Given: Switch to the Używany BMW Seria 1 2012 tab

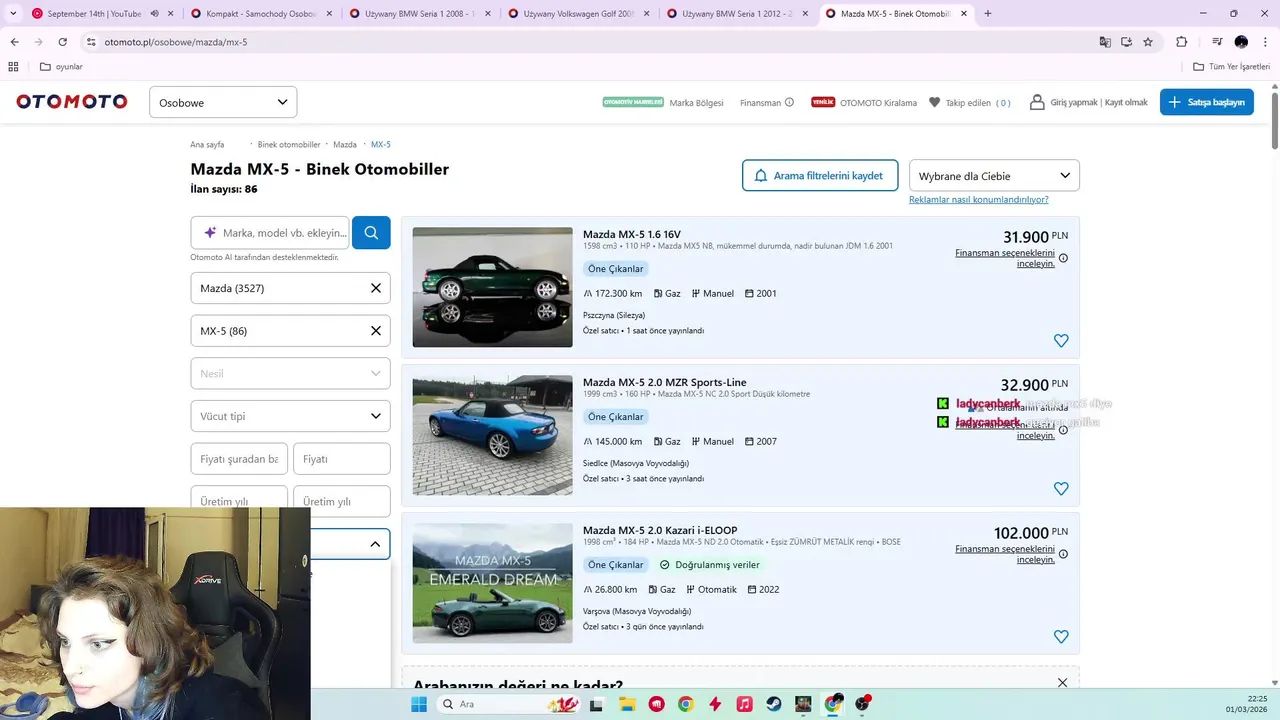Looking at the screenshot, I should click(x=738, y=14).
